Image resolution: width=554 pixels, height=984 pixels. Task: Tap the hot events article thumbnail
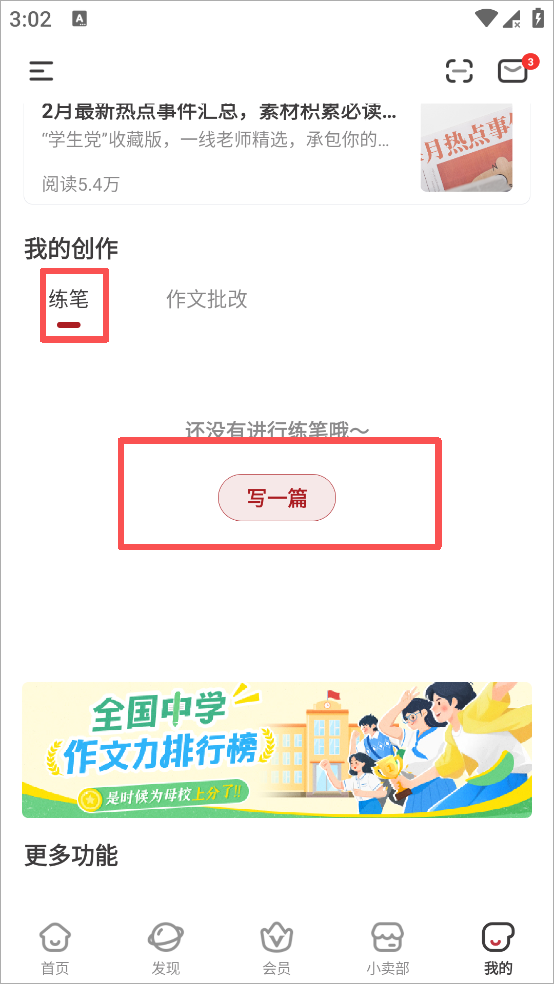(466, 146)
